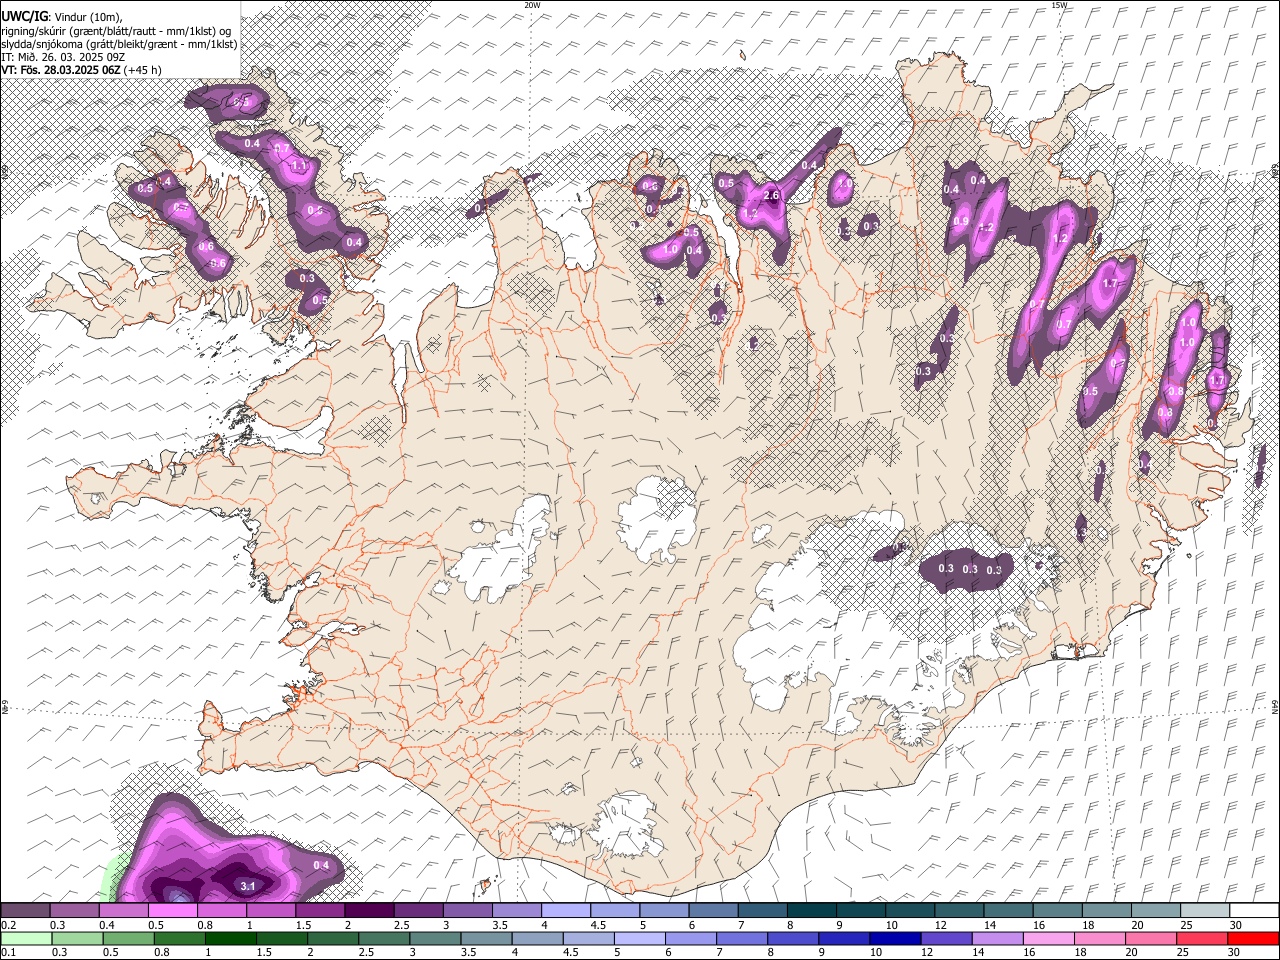This screenshot has width=1280, height=960.
Task: Pick the first top-row legend swatch at 0.2
Action: coord(26,911)
